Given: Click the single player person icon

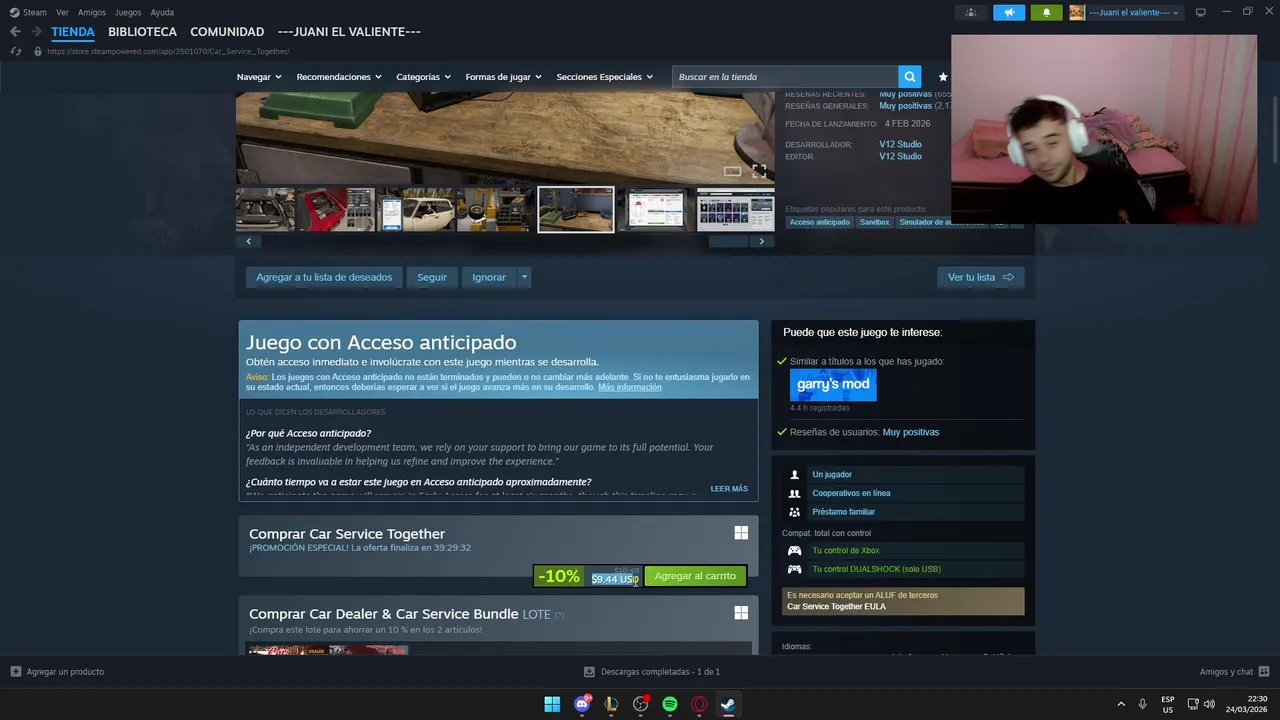Looking at the screenshot, I should click(x=794, y=475).
